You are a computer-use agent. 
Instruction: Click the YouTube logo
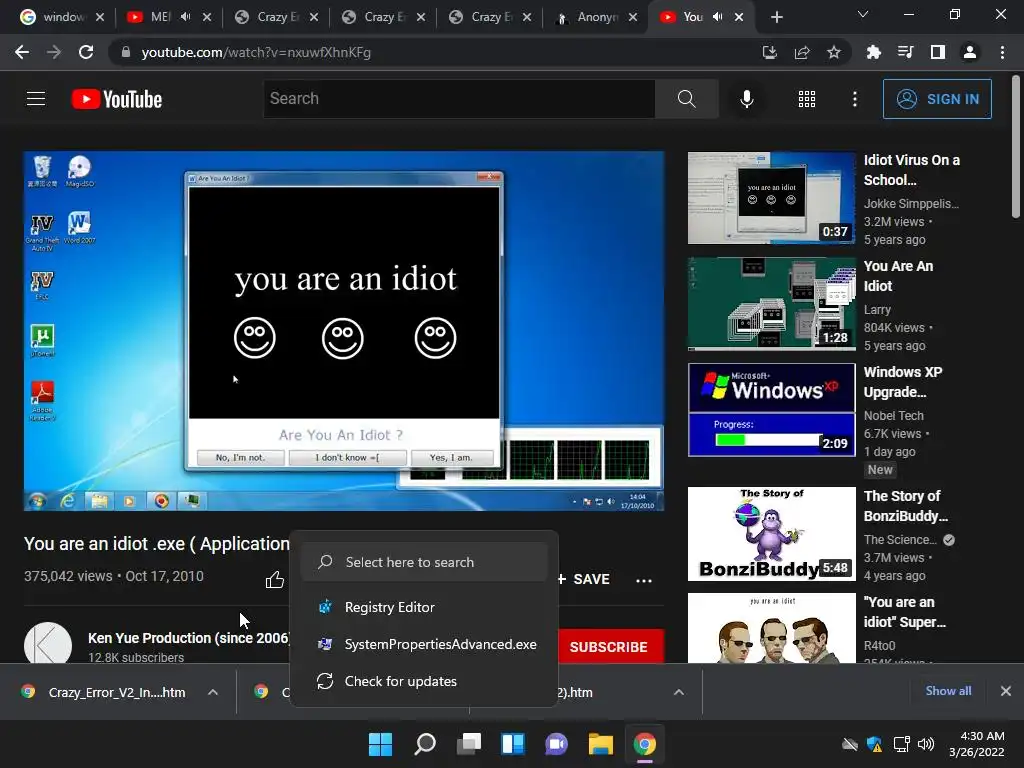117,99
